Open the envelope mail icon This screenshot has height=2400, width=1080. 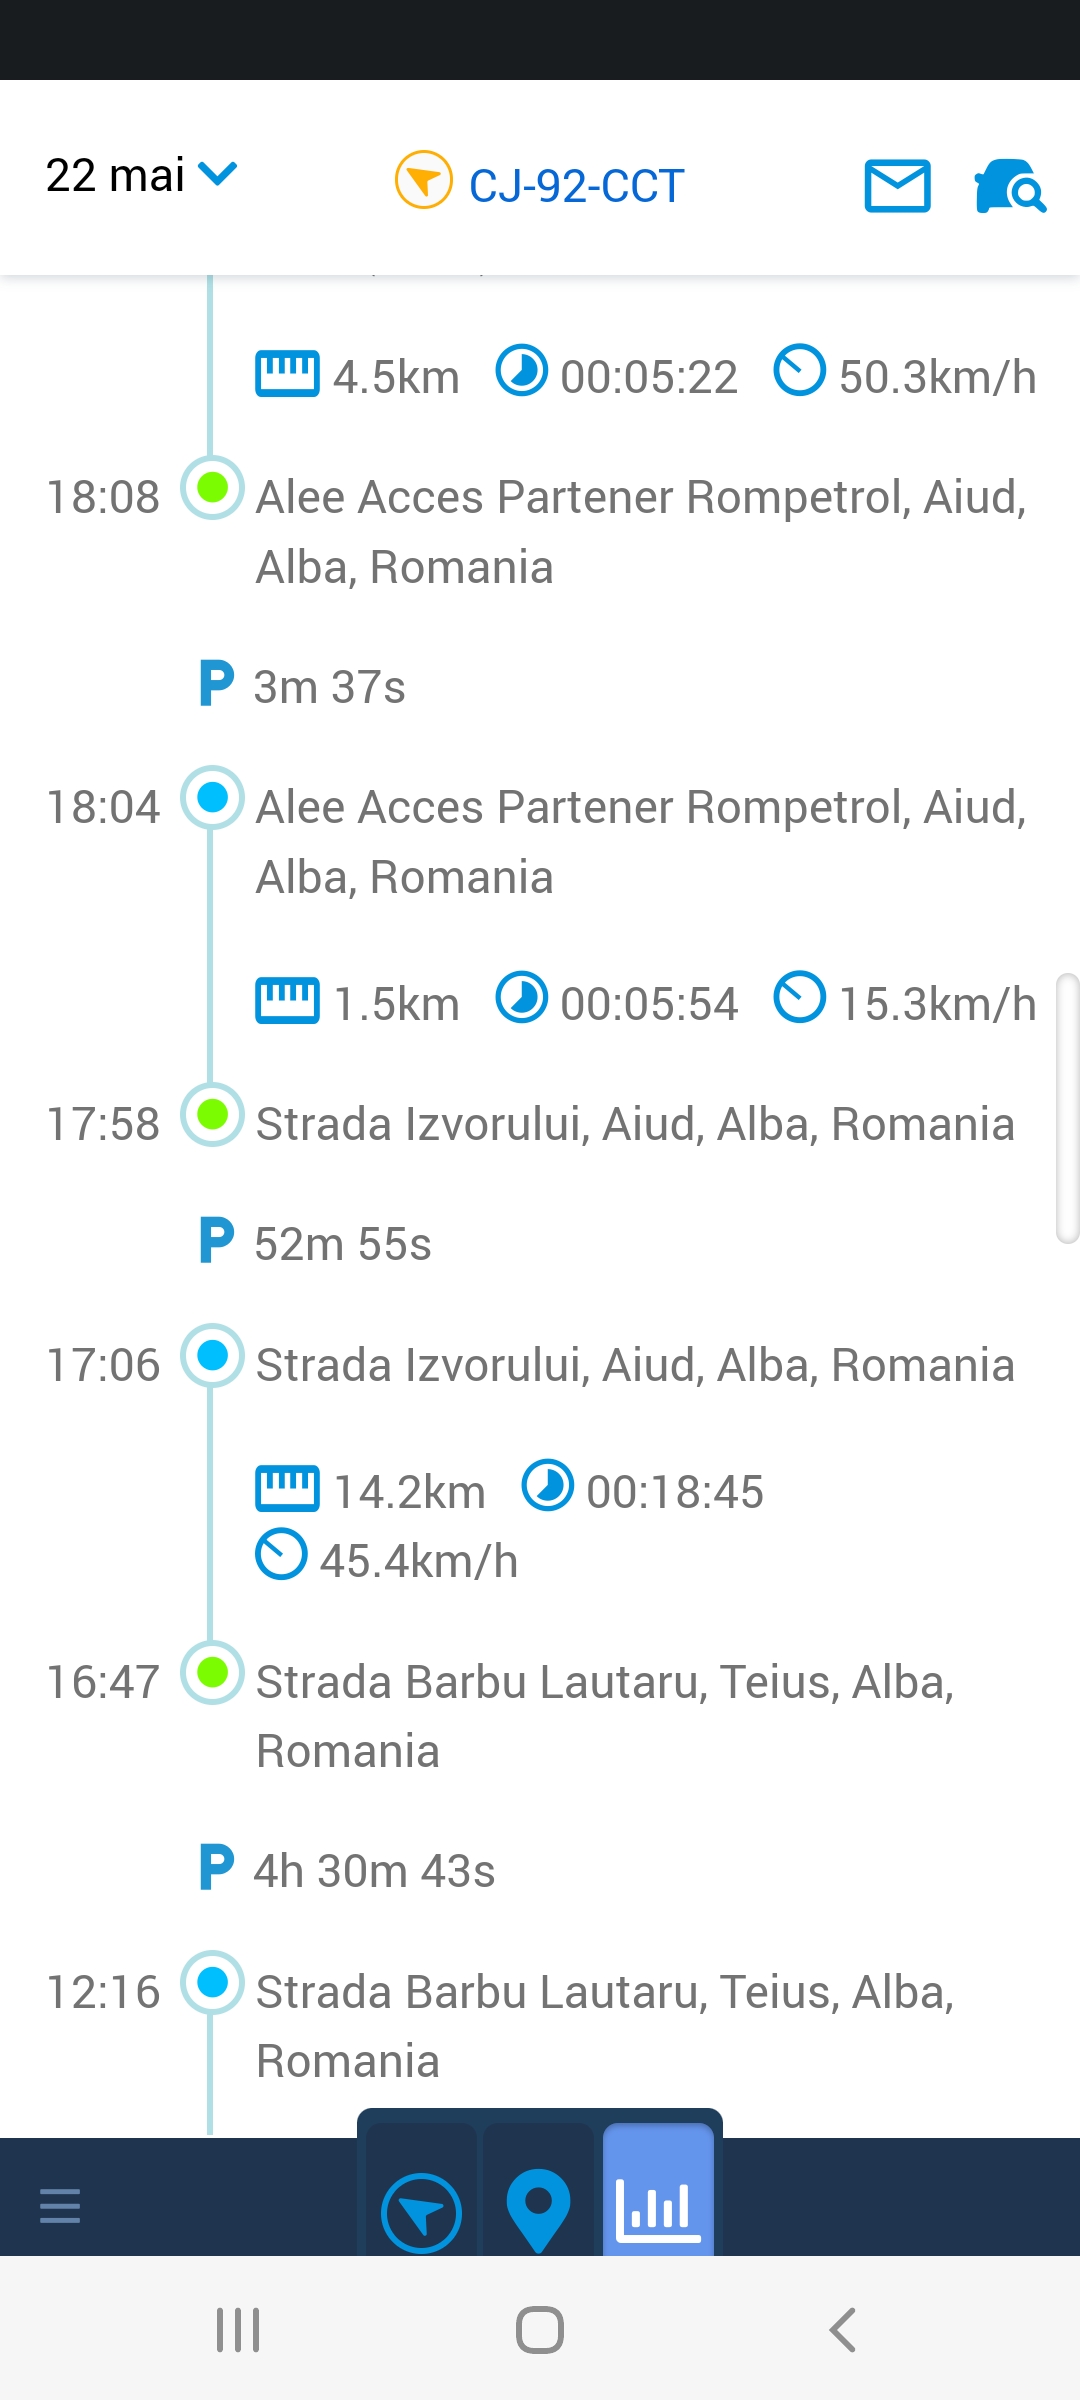pyautogui.click(x=897, y=186)
